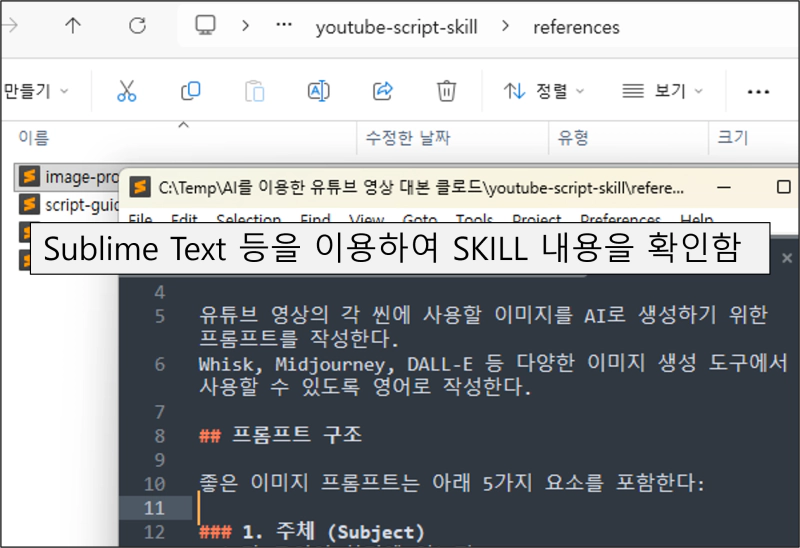This screenshot has width=800, height=548.
Task: Click the Delete trash can icon
Action: [x=446, y=91]
